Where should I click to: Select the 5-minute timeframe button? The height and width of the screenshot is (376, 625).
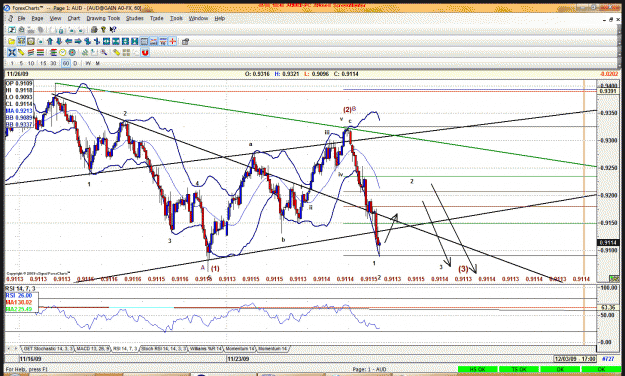coord(21,63)
